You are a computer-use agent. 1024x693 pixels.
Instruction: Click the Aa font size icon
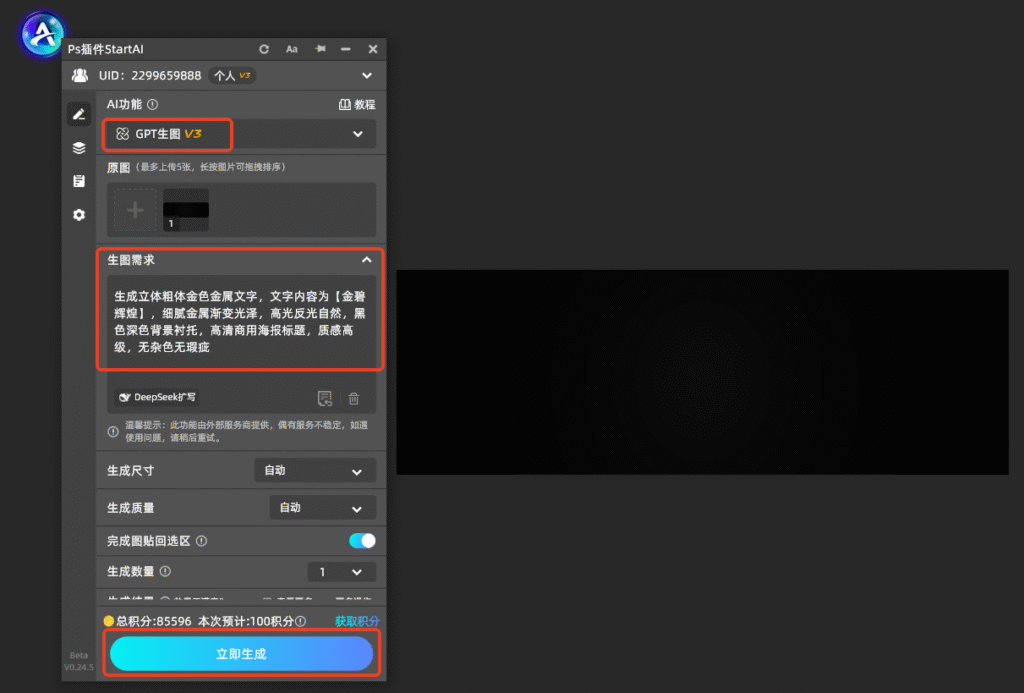pyautogui.click(x=292, y=49)
